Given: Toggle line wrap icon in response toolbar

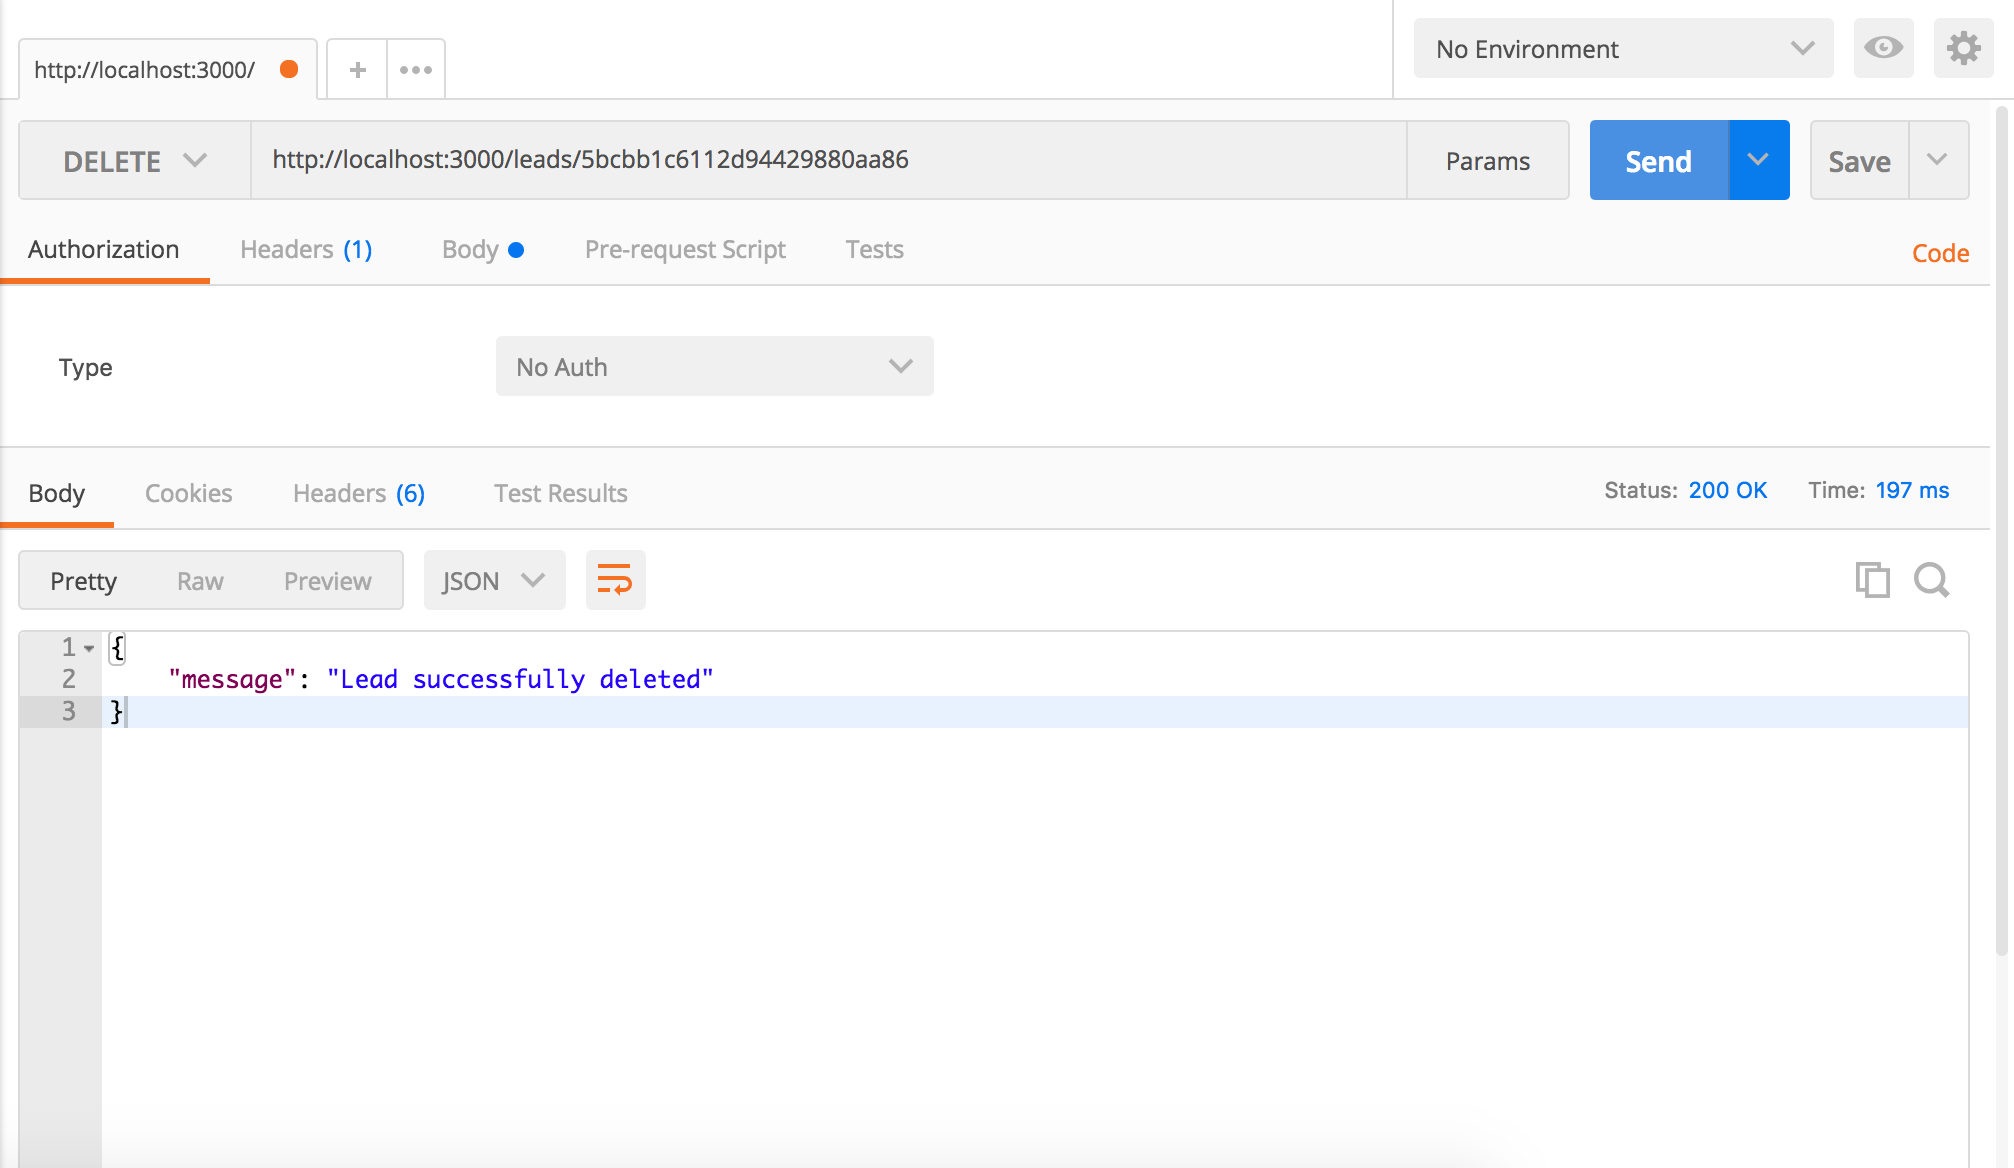Looking at the screenshot, I should click(x=615, y=580).
